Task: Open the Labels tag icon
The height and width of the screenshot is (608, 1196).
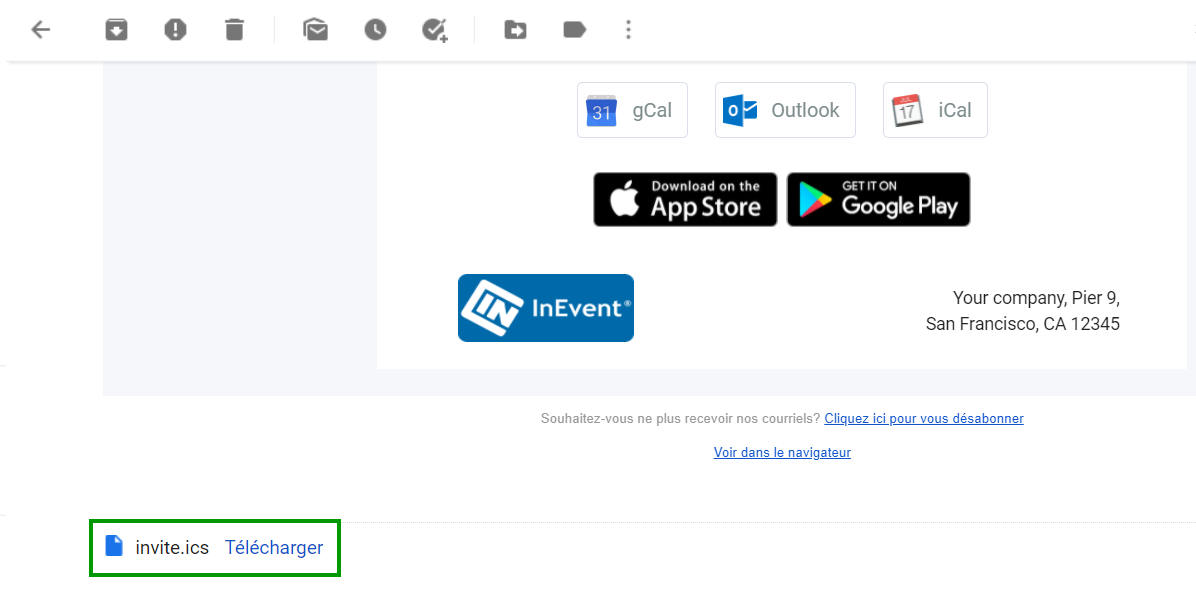Action: (x=574, y=30)
